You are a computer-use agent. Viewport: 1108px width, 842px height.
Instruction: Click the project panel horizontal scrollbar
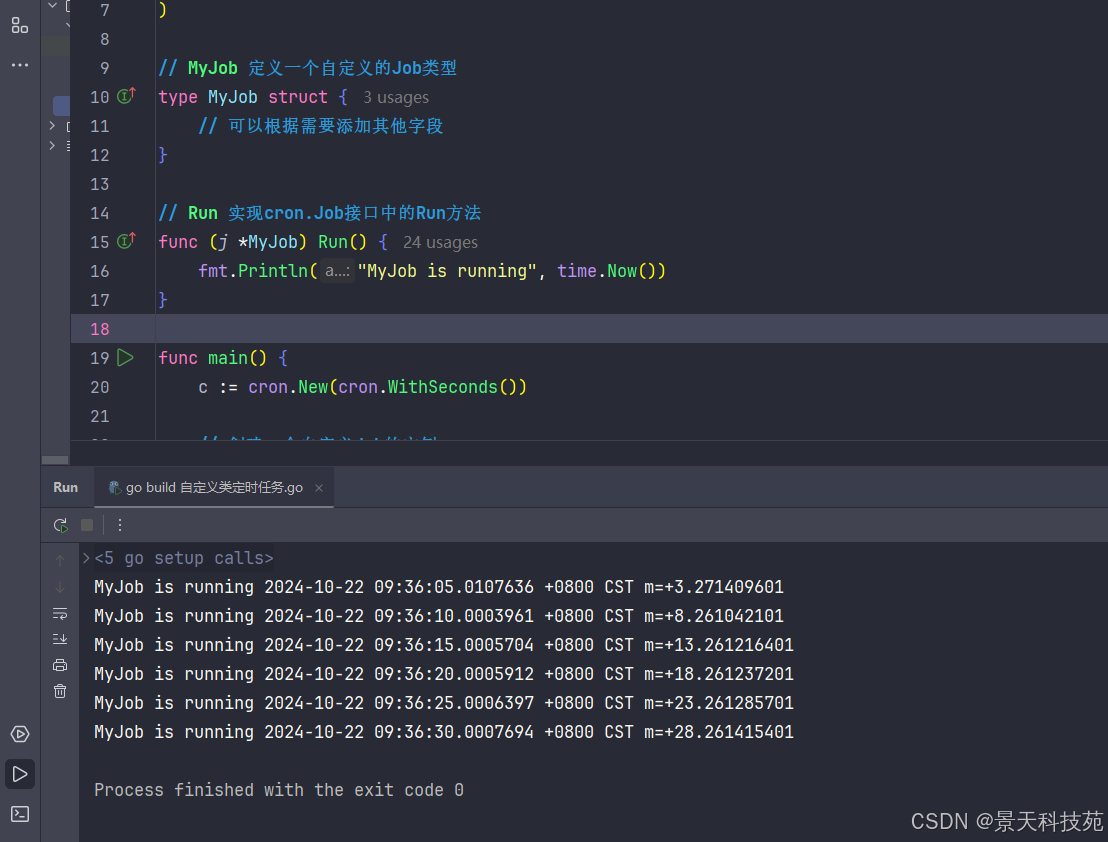[x=55, y=460]
